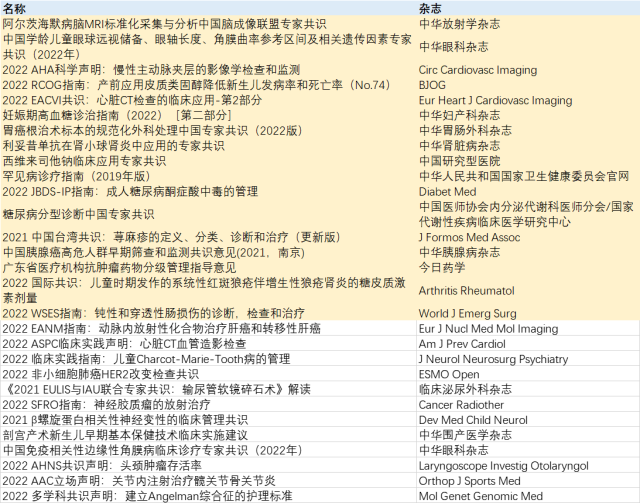640x503 pixels.
Task: Click the Orthop J Sports Med cell
Action: click(x=528, y=481)
